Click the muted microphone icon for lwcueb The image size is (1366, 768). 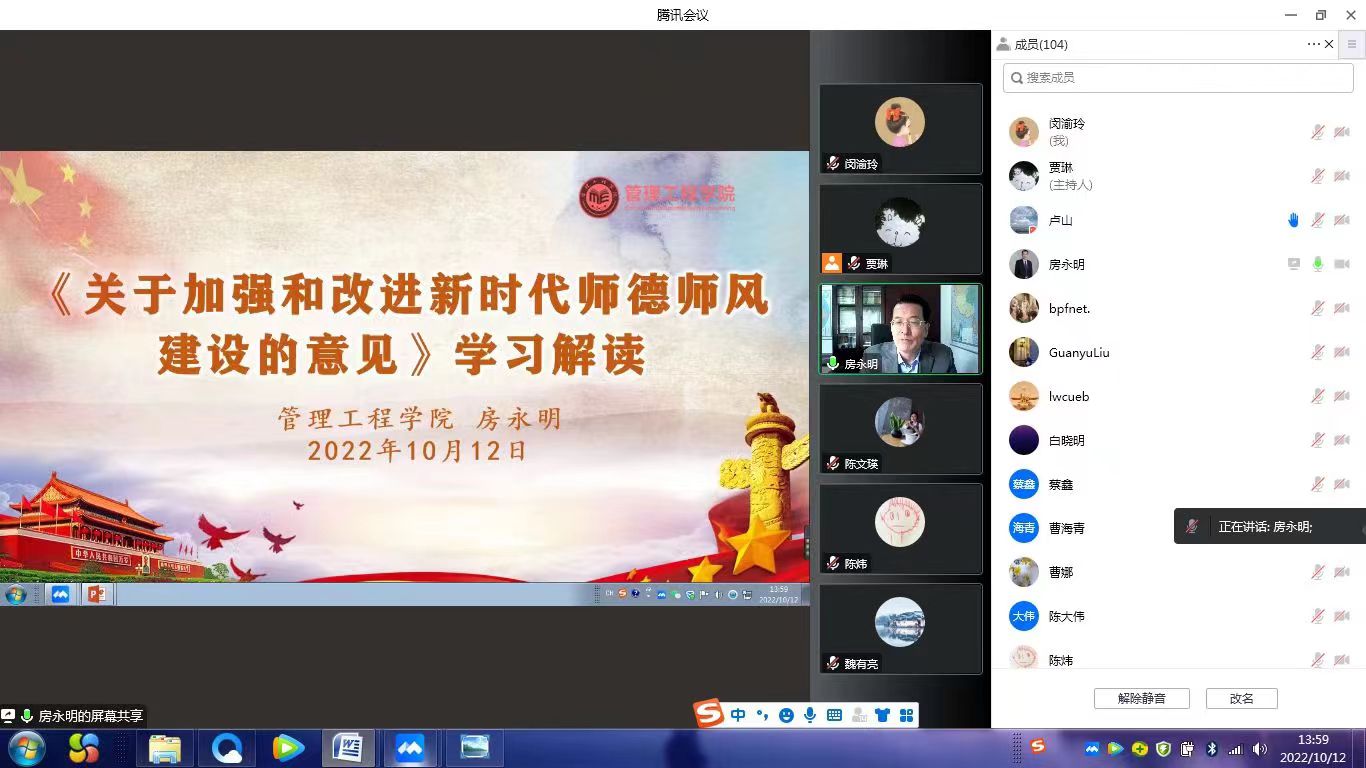[x=1318, y=396]
